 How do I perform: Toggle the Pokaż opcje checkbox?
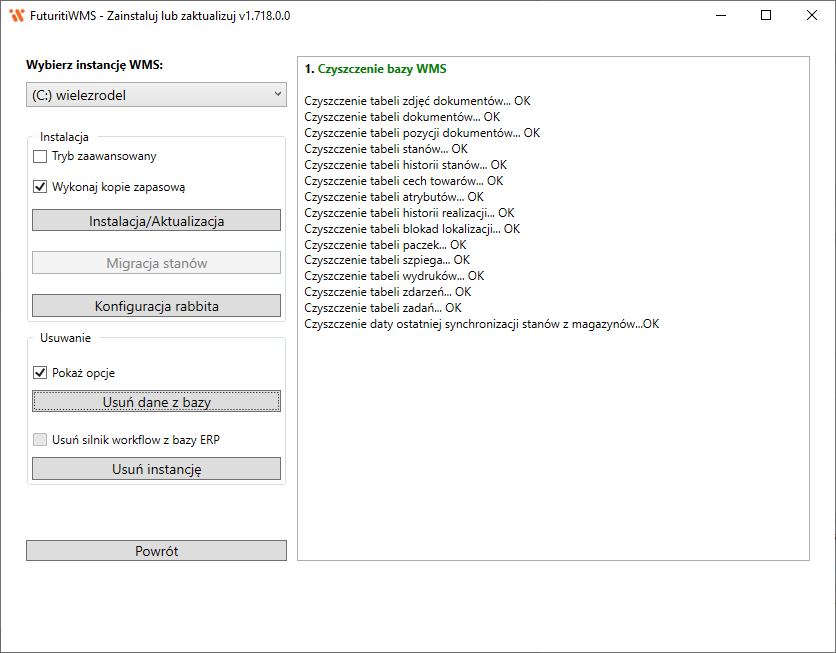point(40,373)
